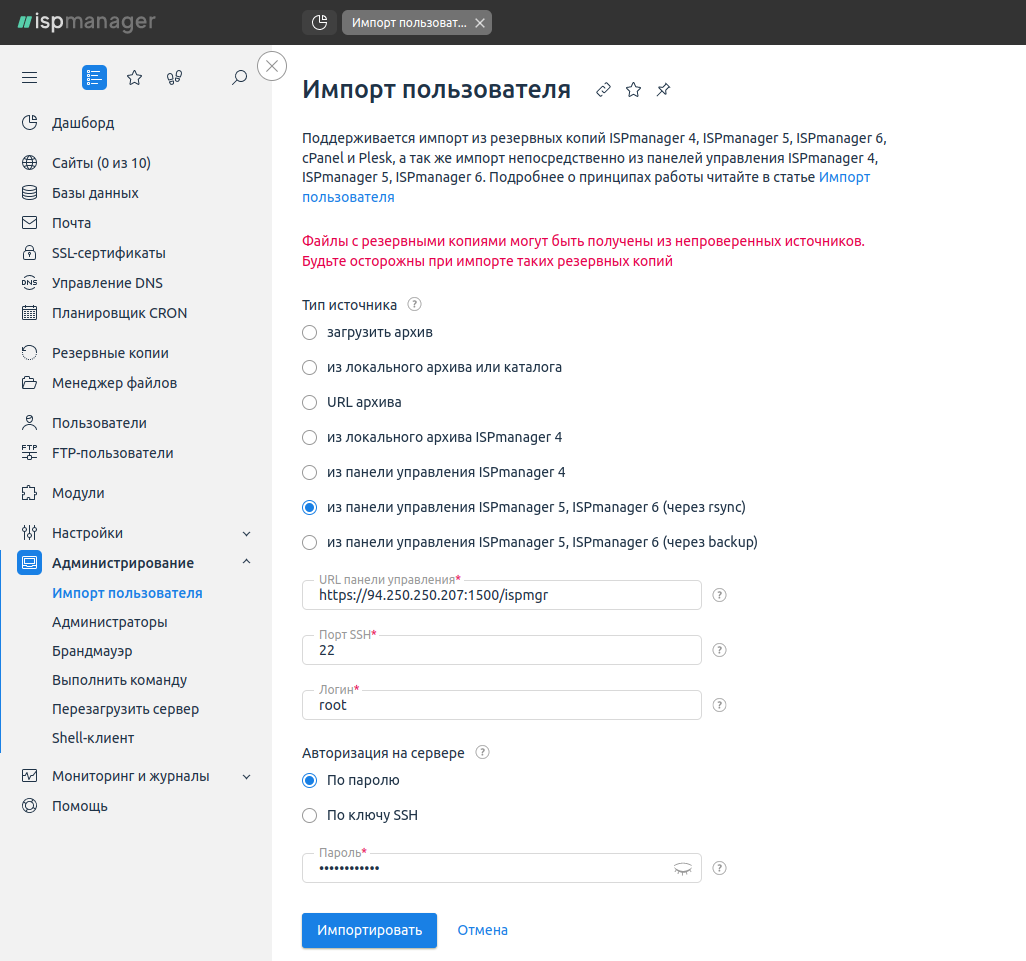Click the Отмена link

coord(482,930)
